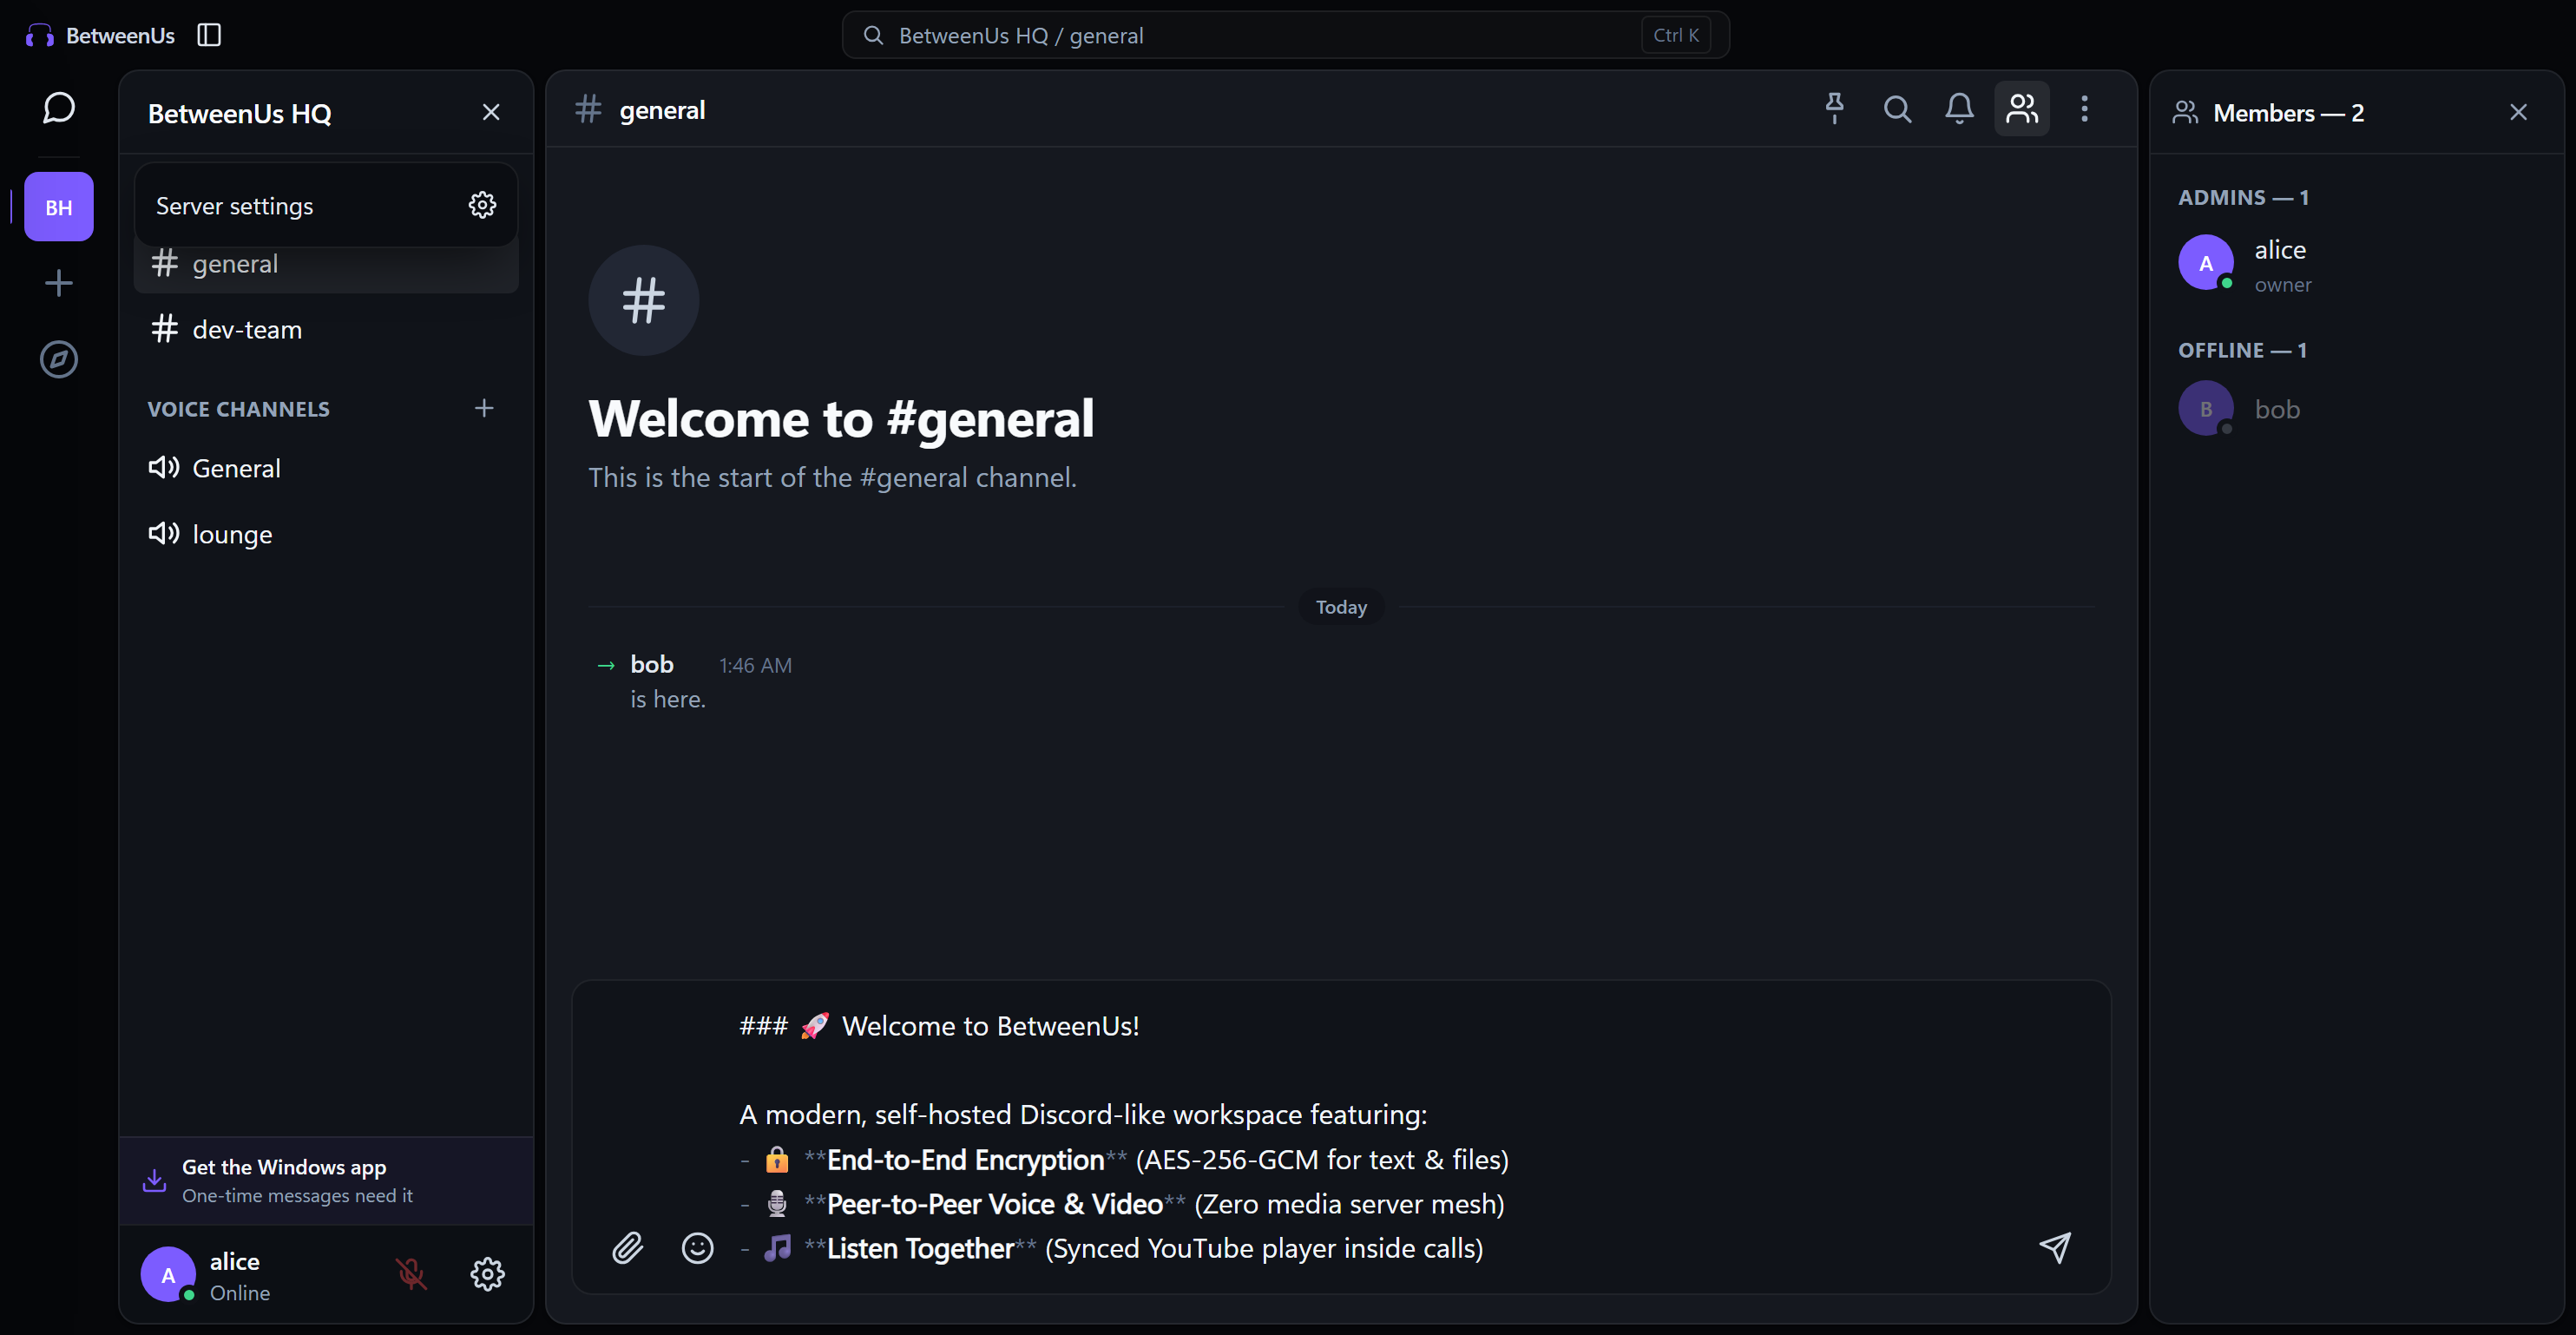Click the Today date separator
2576x1335 pixels.
[x=1341, y=606]
